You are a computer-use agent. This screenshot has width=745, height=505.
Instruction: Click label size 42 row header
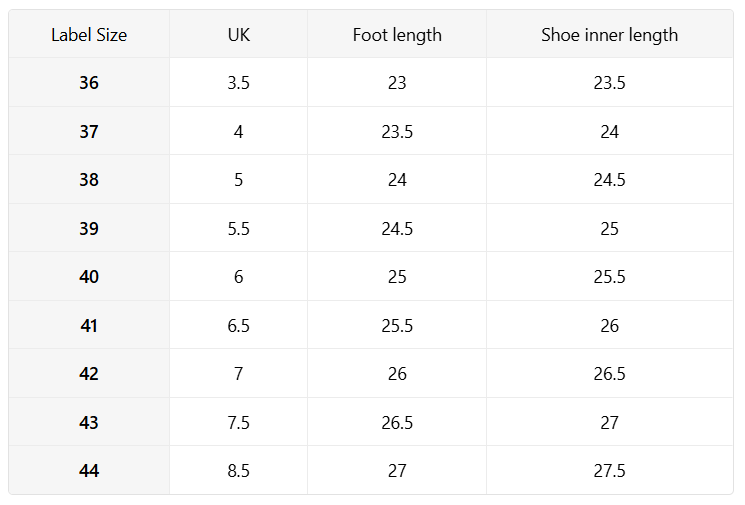(89, 374)
